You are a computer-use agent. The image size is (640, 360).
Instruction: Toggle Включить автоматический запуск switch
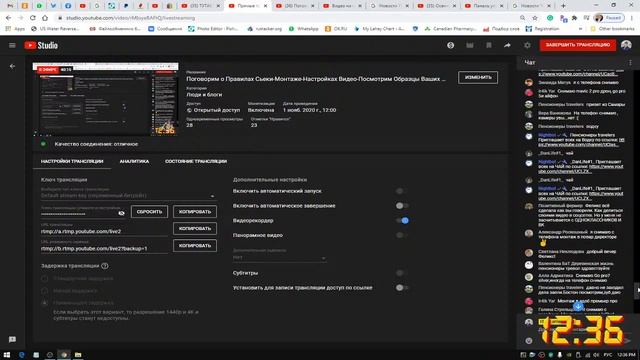pyautogui.click(x=402, y=191)
